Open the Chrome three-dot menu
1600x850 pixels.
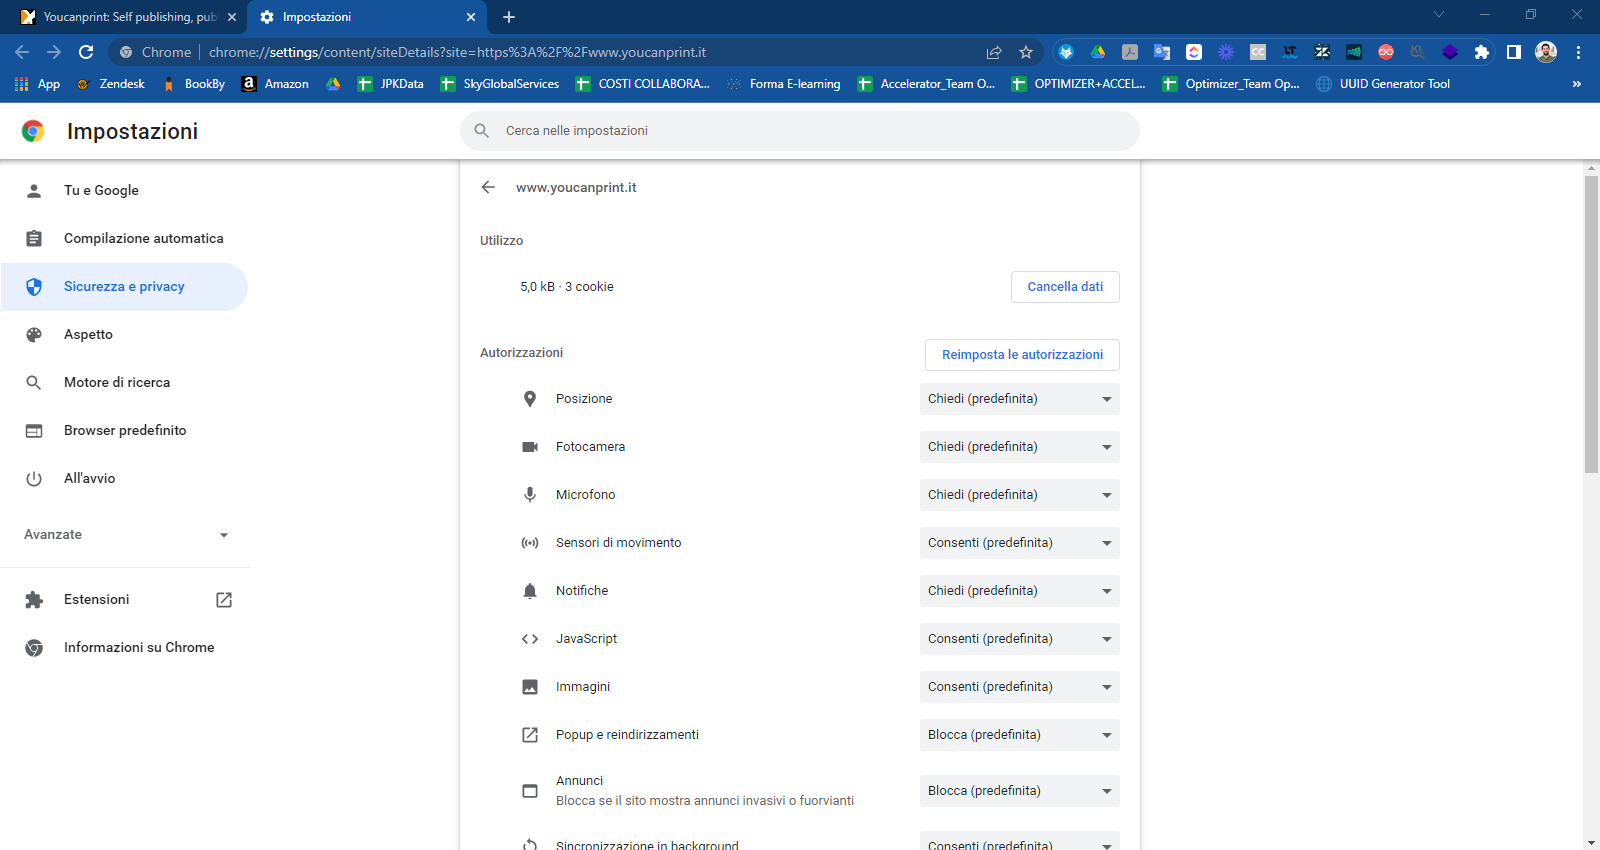click(x=1578, y=52)
